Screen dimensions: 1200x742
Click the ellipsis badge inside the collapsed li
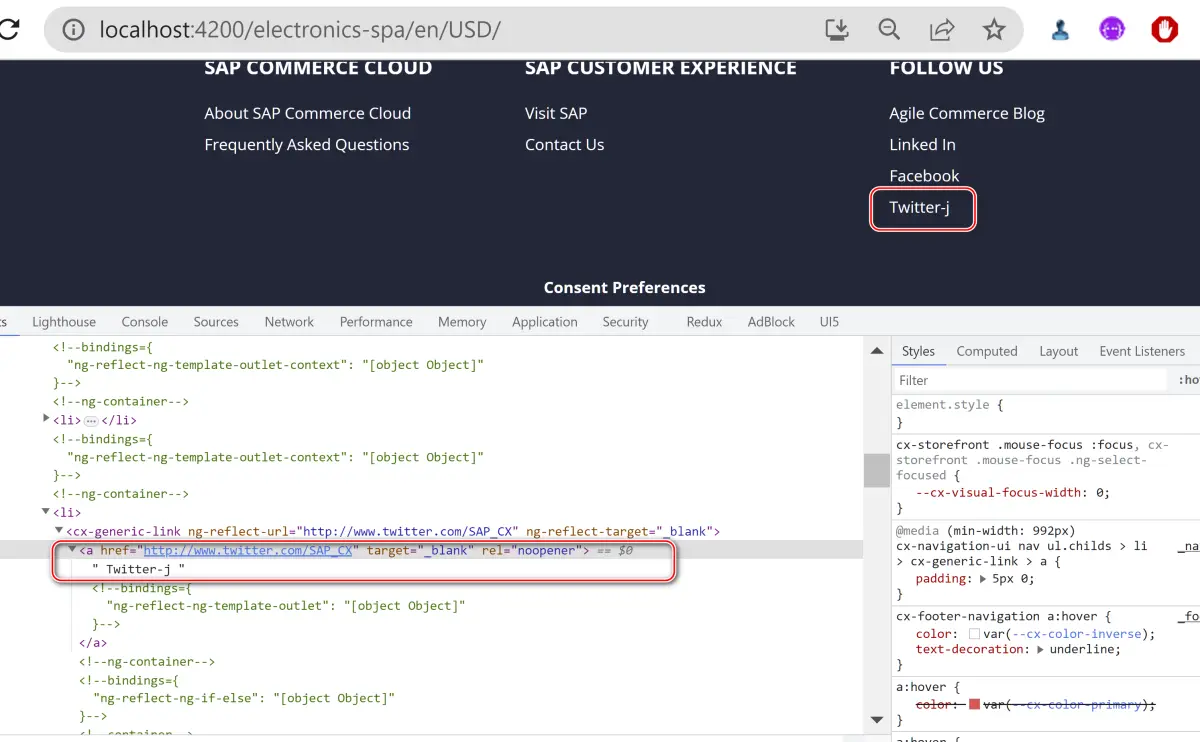90,421
